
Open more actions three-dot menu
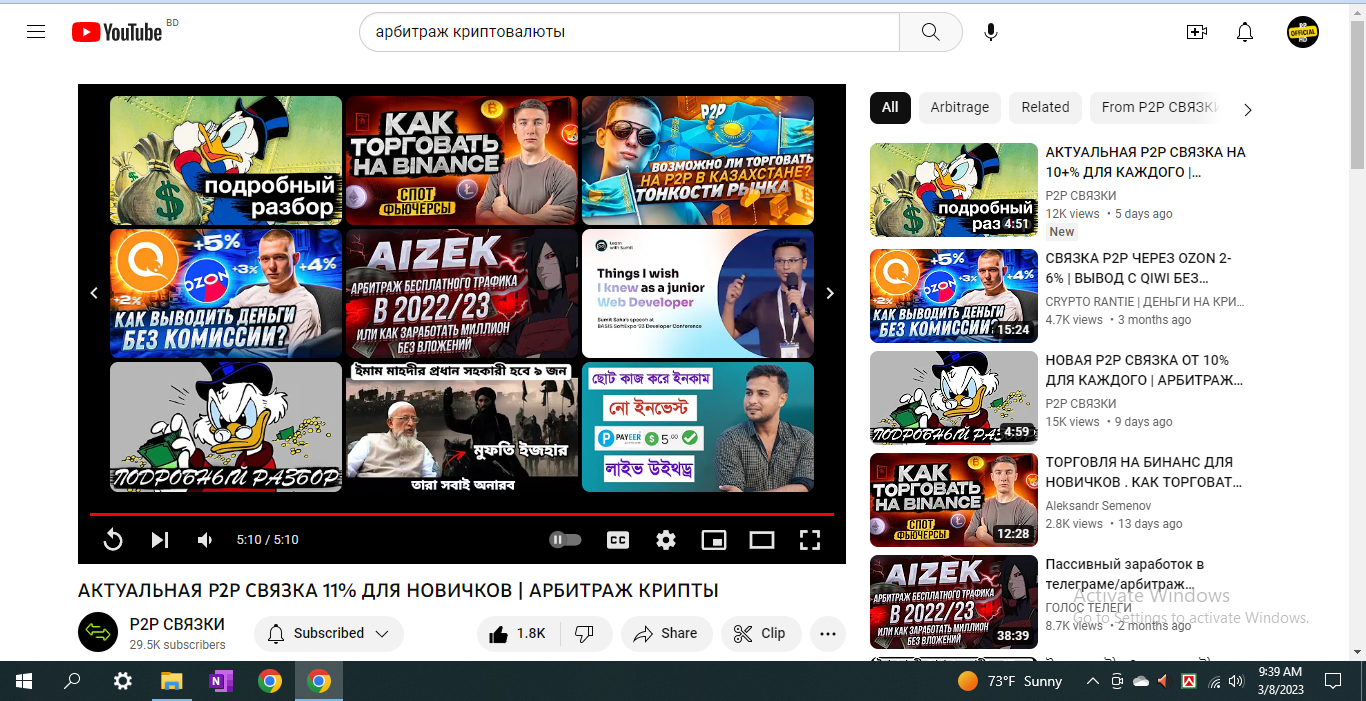coord(828,633)
